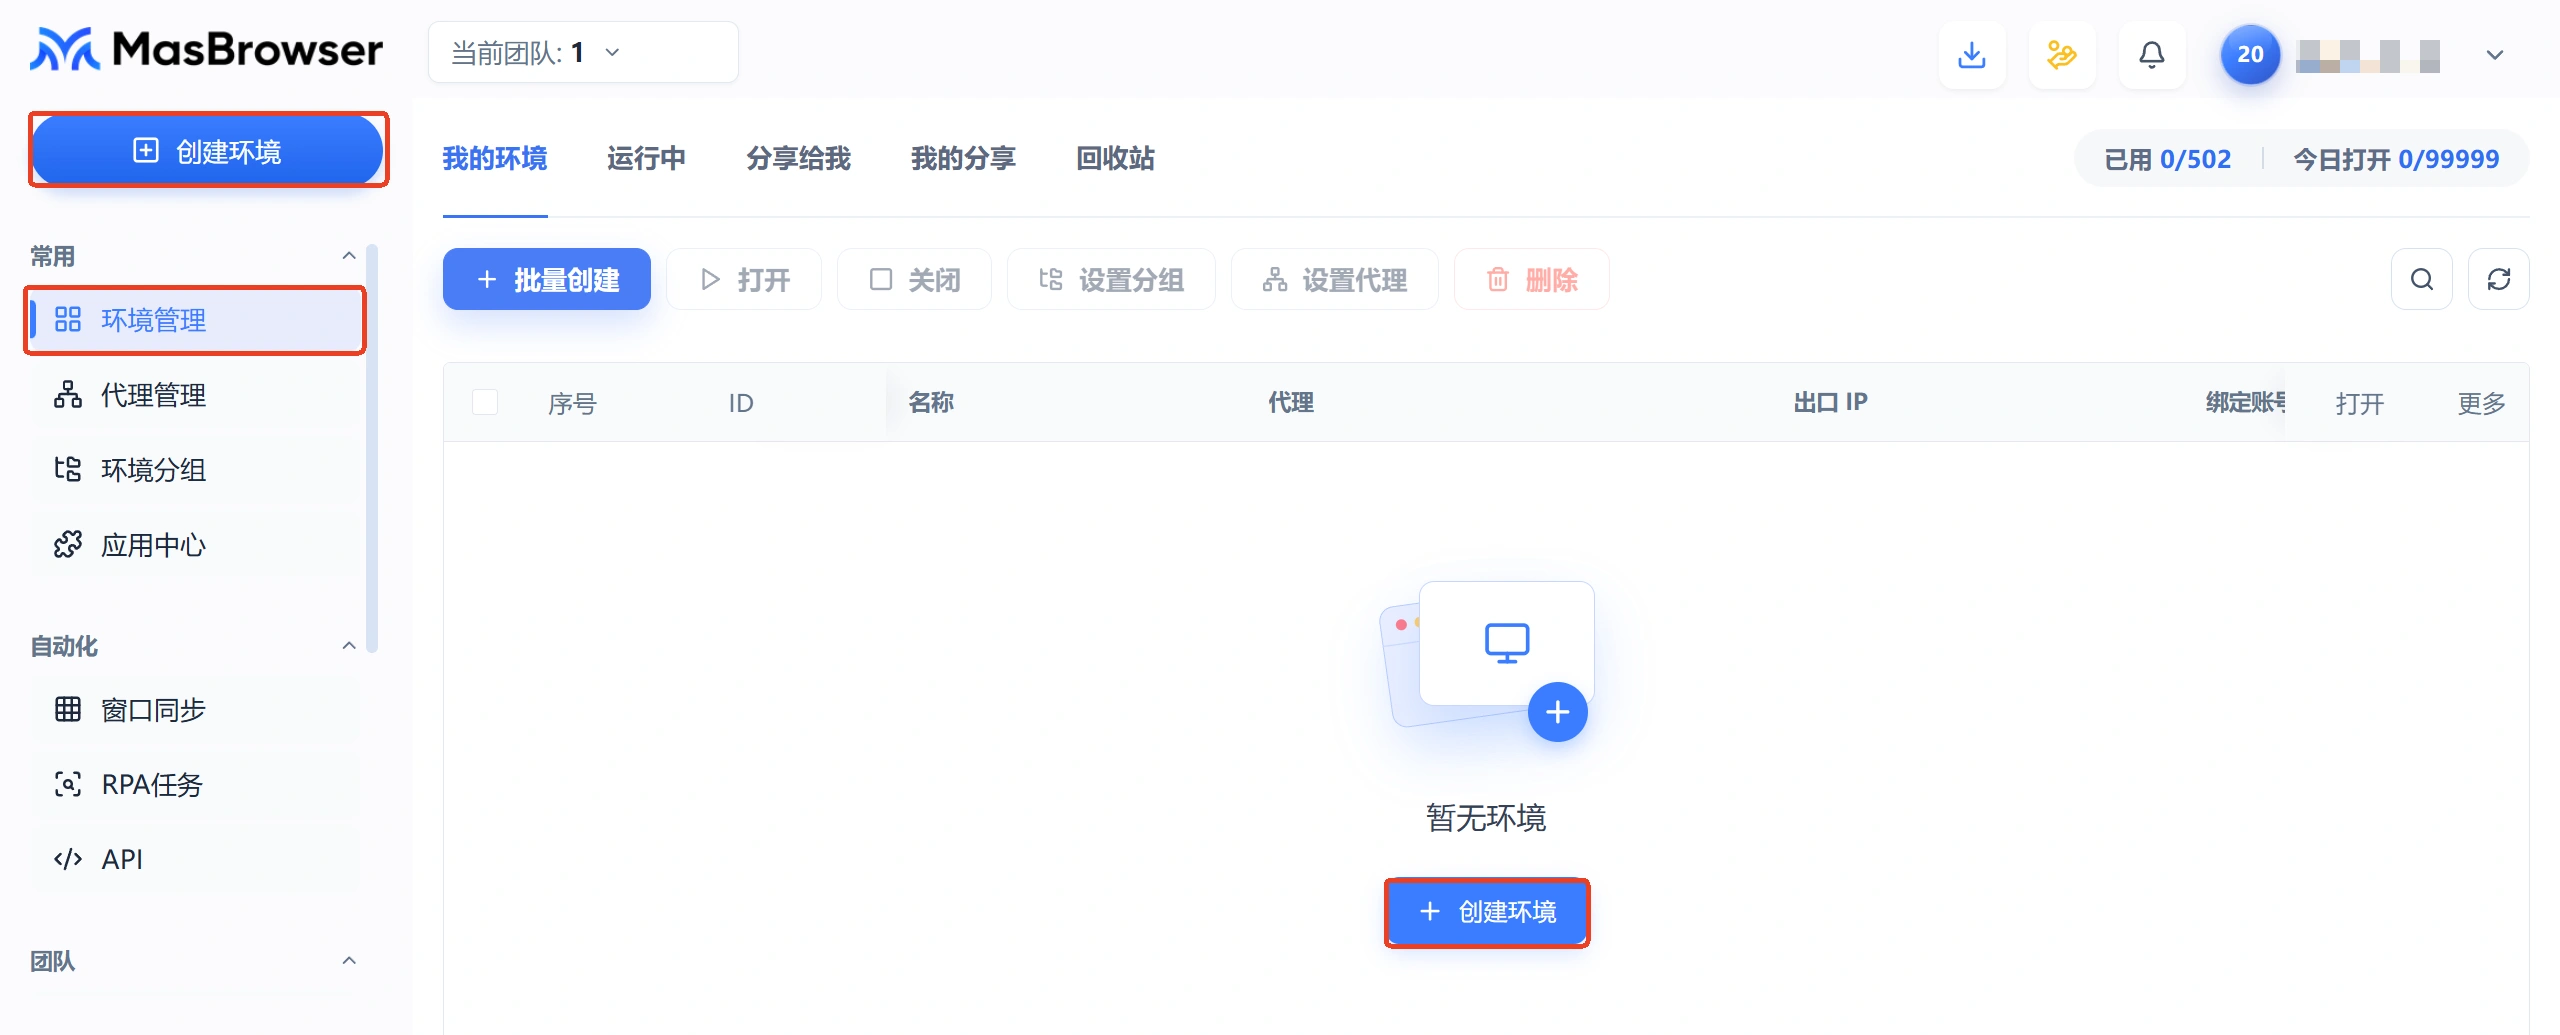This screenshot has height=1035, width=2560.
Task: Click the red 删除 button
Action: (1532, 279)
